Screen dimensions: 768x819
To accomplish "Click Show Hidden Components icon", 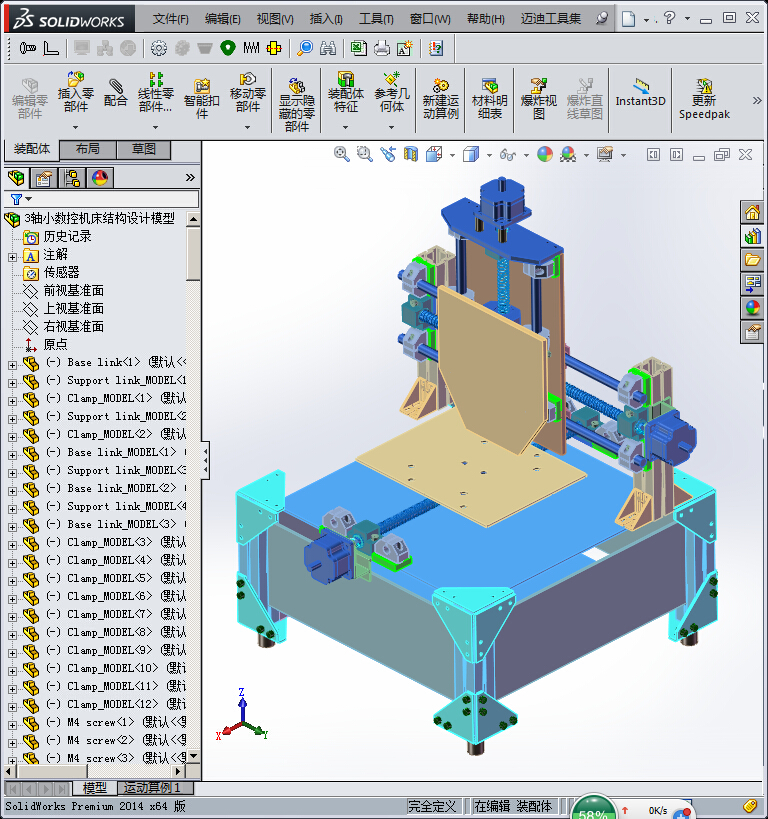I will click(x=297, y=104).
